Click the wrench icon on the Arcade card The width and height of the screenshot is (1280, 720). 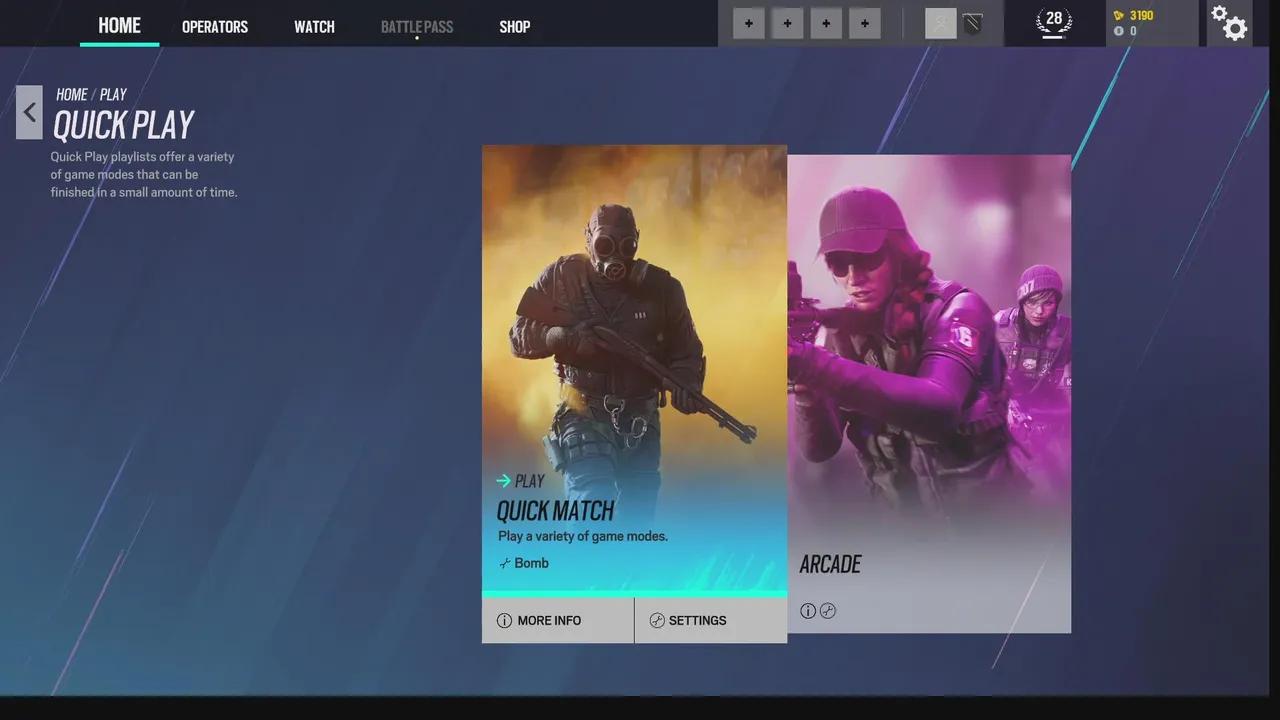[828, 610]
